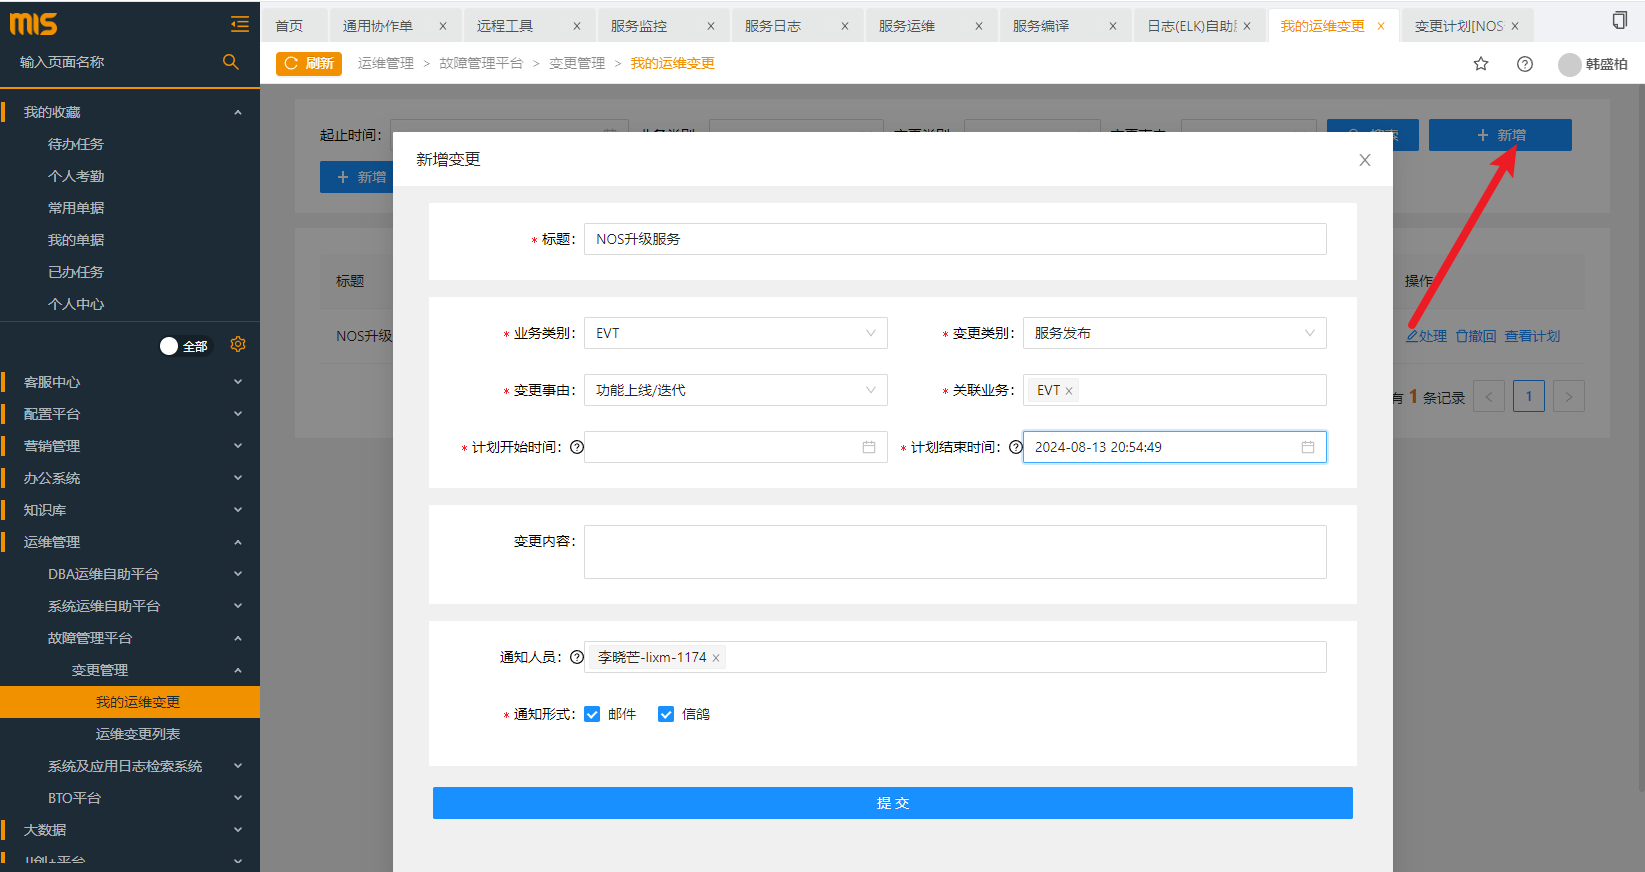1645x872 pixels.
Task: Open the 变更类别 dropdown showing 服务发布
Action: tap(1174, 333)
